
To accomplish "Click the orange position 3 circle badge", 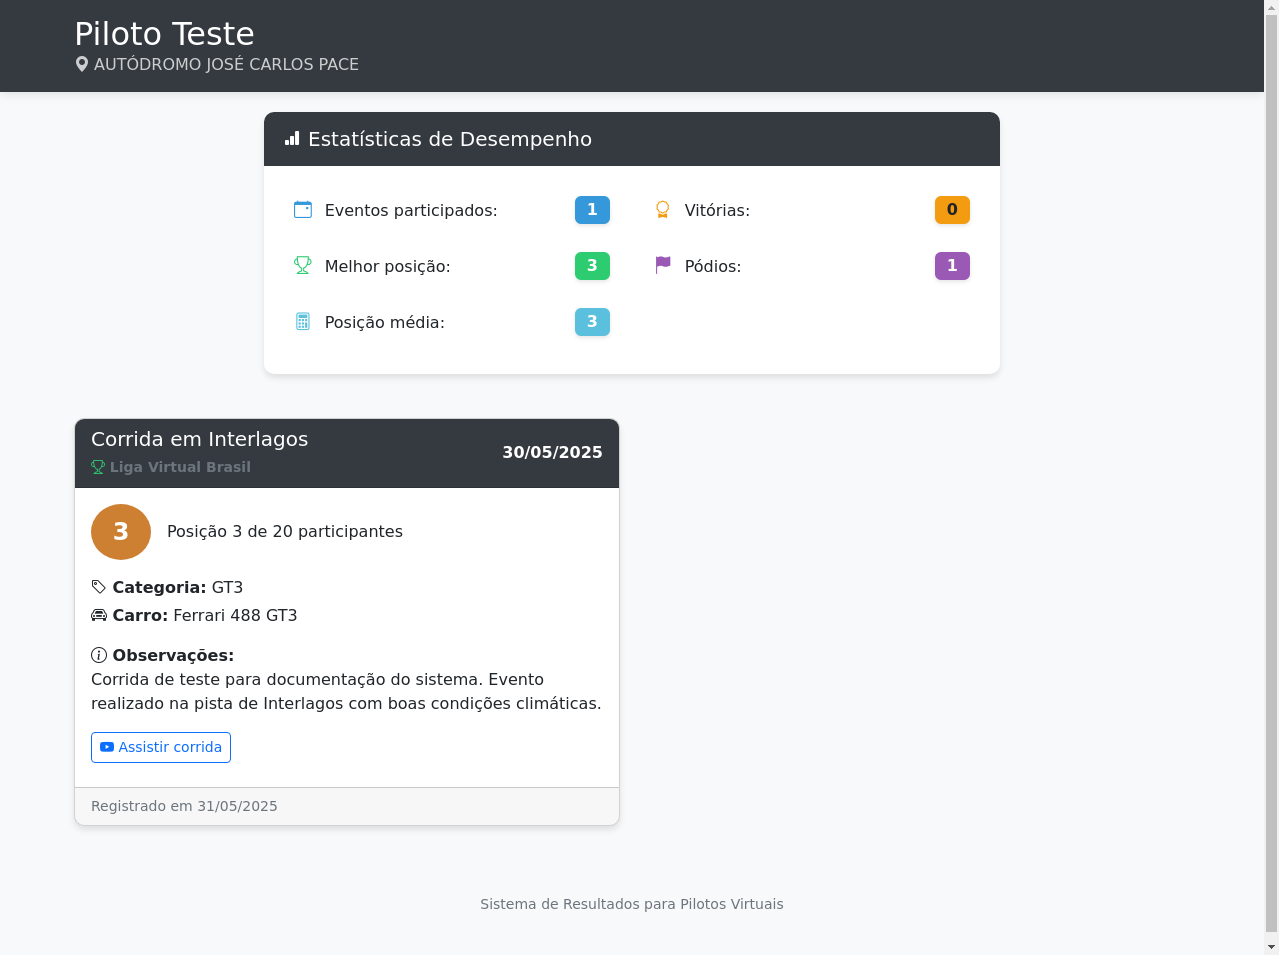I will [121, 532].
